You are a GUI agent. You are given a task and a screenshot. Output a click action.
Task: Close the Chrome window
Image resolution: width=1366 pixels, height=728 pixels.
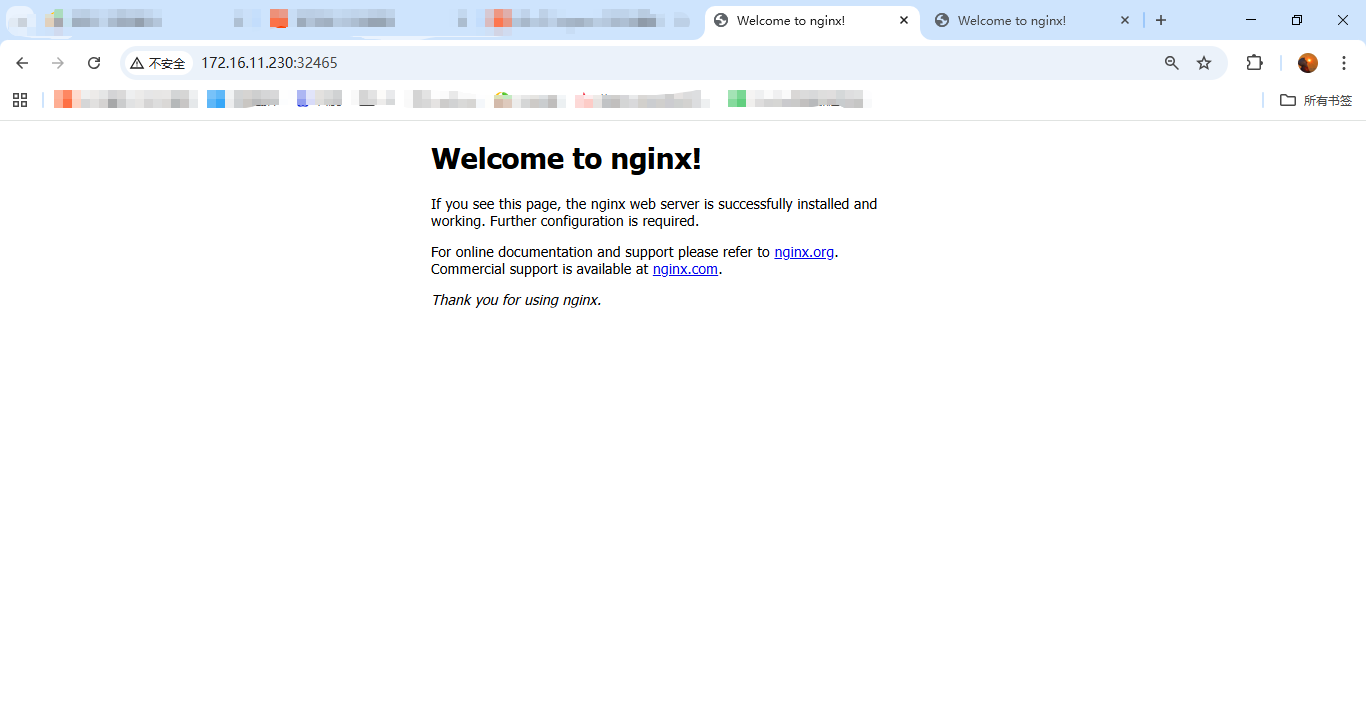coord(1343,20)
